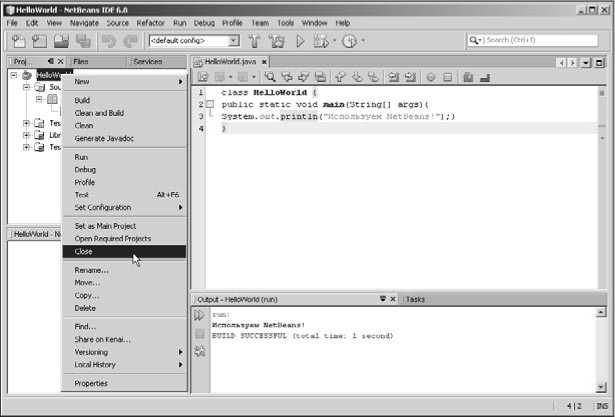Click the Find Next Occurrence editor icon

click(304, 77)
